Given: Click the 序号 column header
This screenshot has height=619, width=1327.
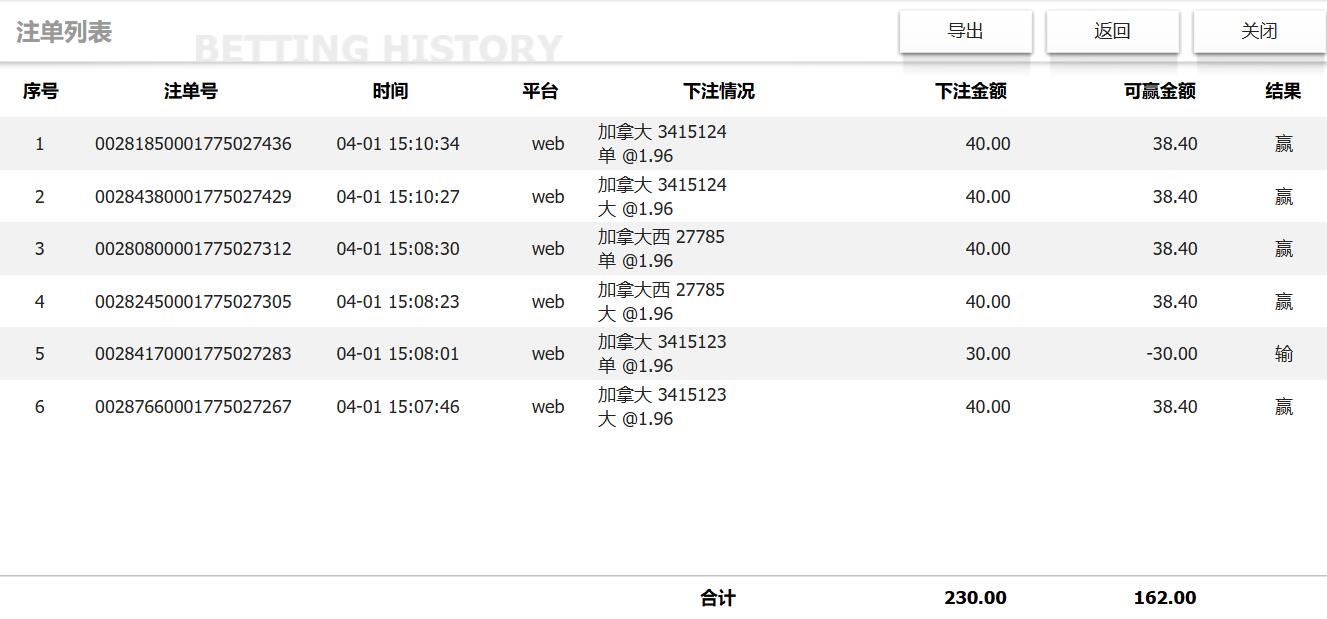Looking at the screenshot, I should pyautogui.click(x=40, y=91).
